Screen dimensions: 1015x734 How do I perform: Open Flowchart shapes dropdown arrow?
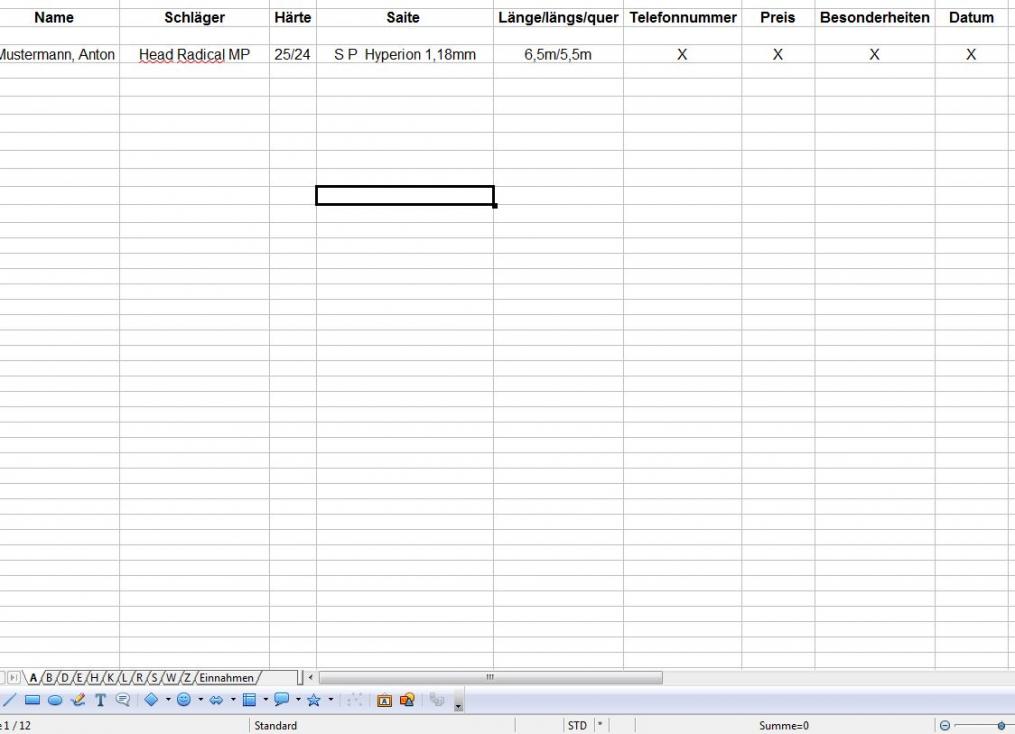[x=265, y=700]
